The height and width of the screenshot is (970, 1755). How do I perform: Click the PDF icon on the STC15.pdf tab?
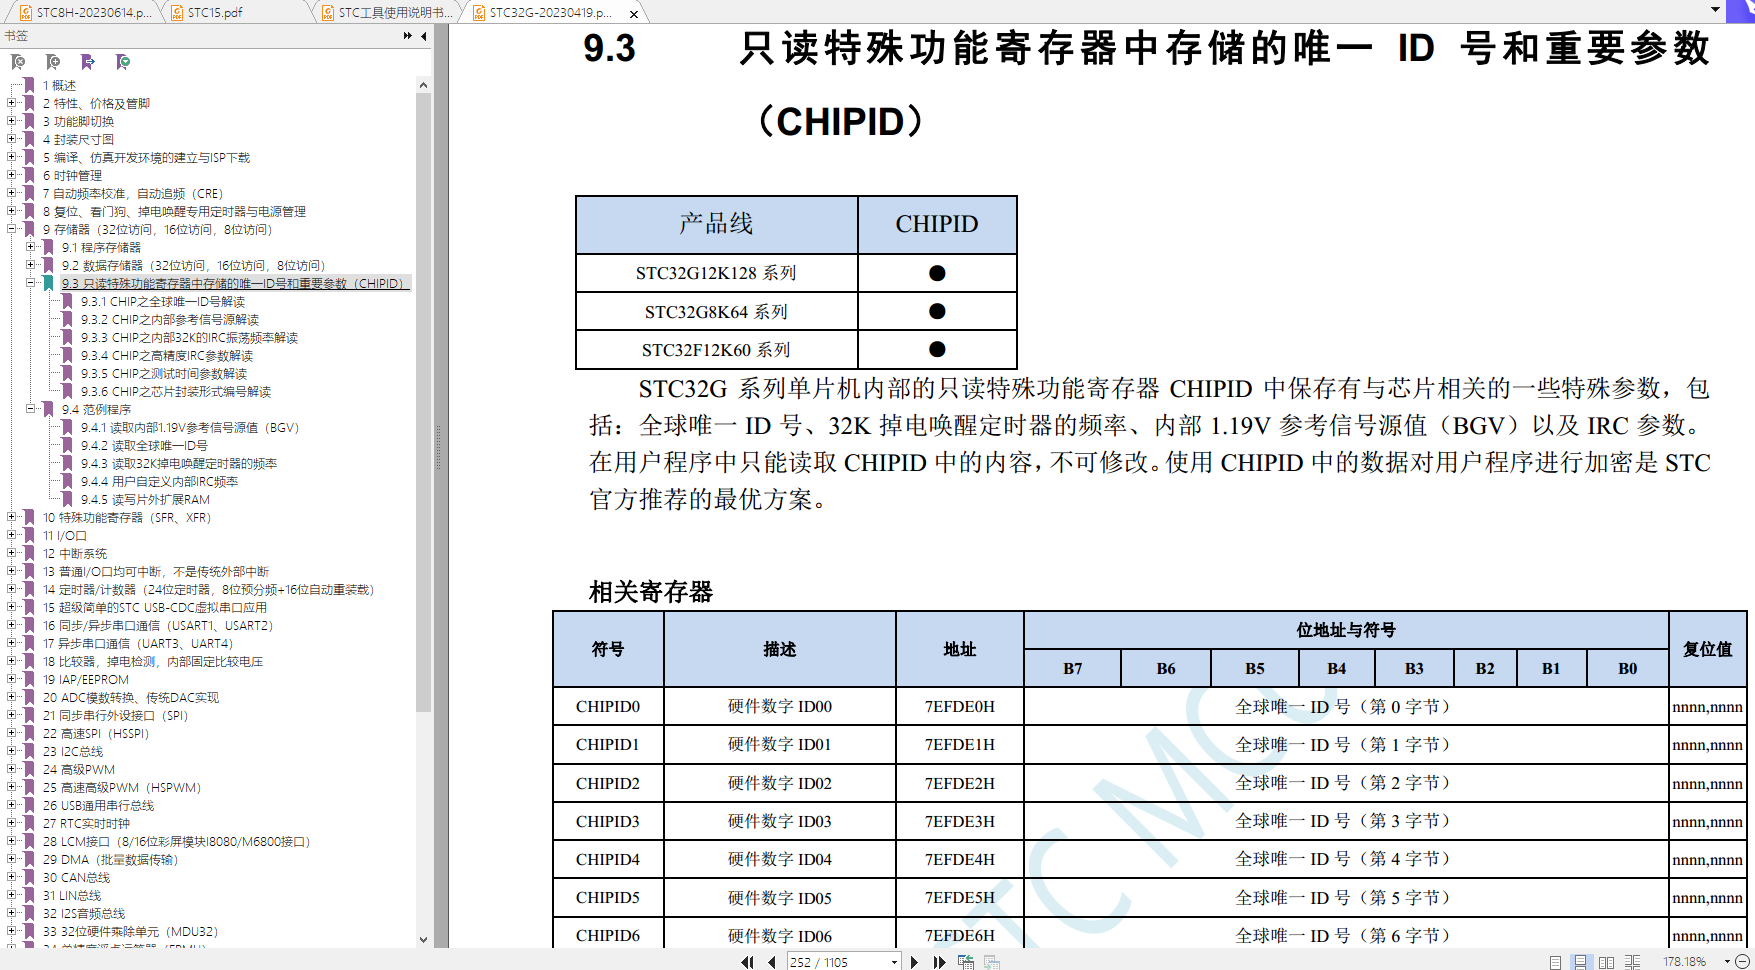(x=177, y=13)
